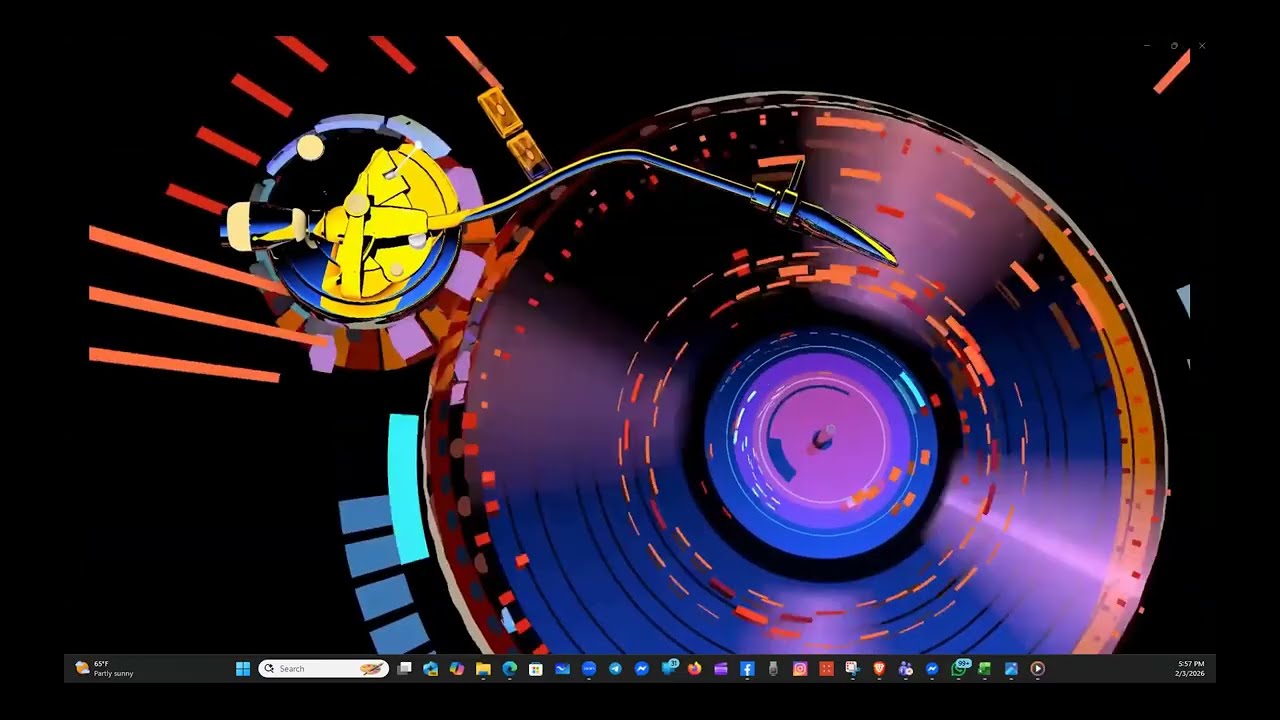This screenshot has width=1280, height=720.
Task: Open the Mail app taskbar icon
Action: [562, 669]
